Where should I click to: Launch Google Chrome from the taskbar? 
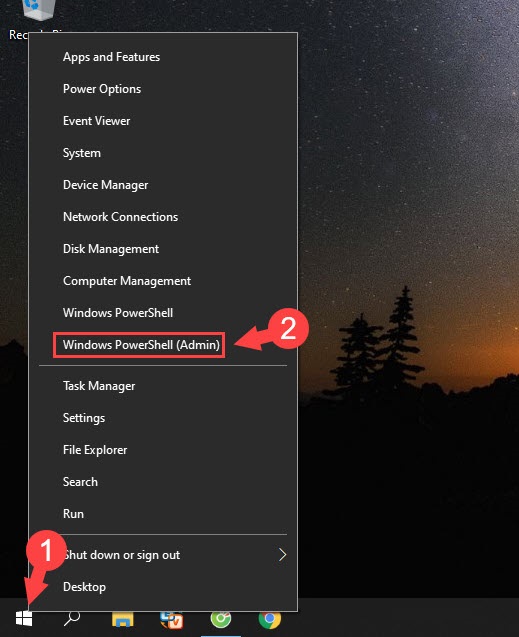pos(270,619)
